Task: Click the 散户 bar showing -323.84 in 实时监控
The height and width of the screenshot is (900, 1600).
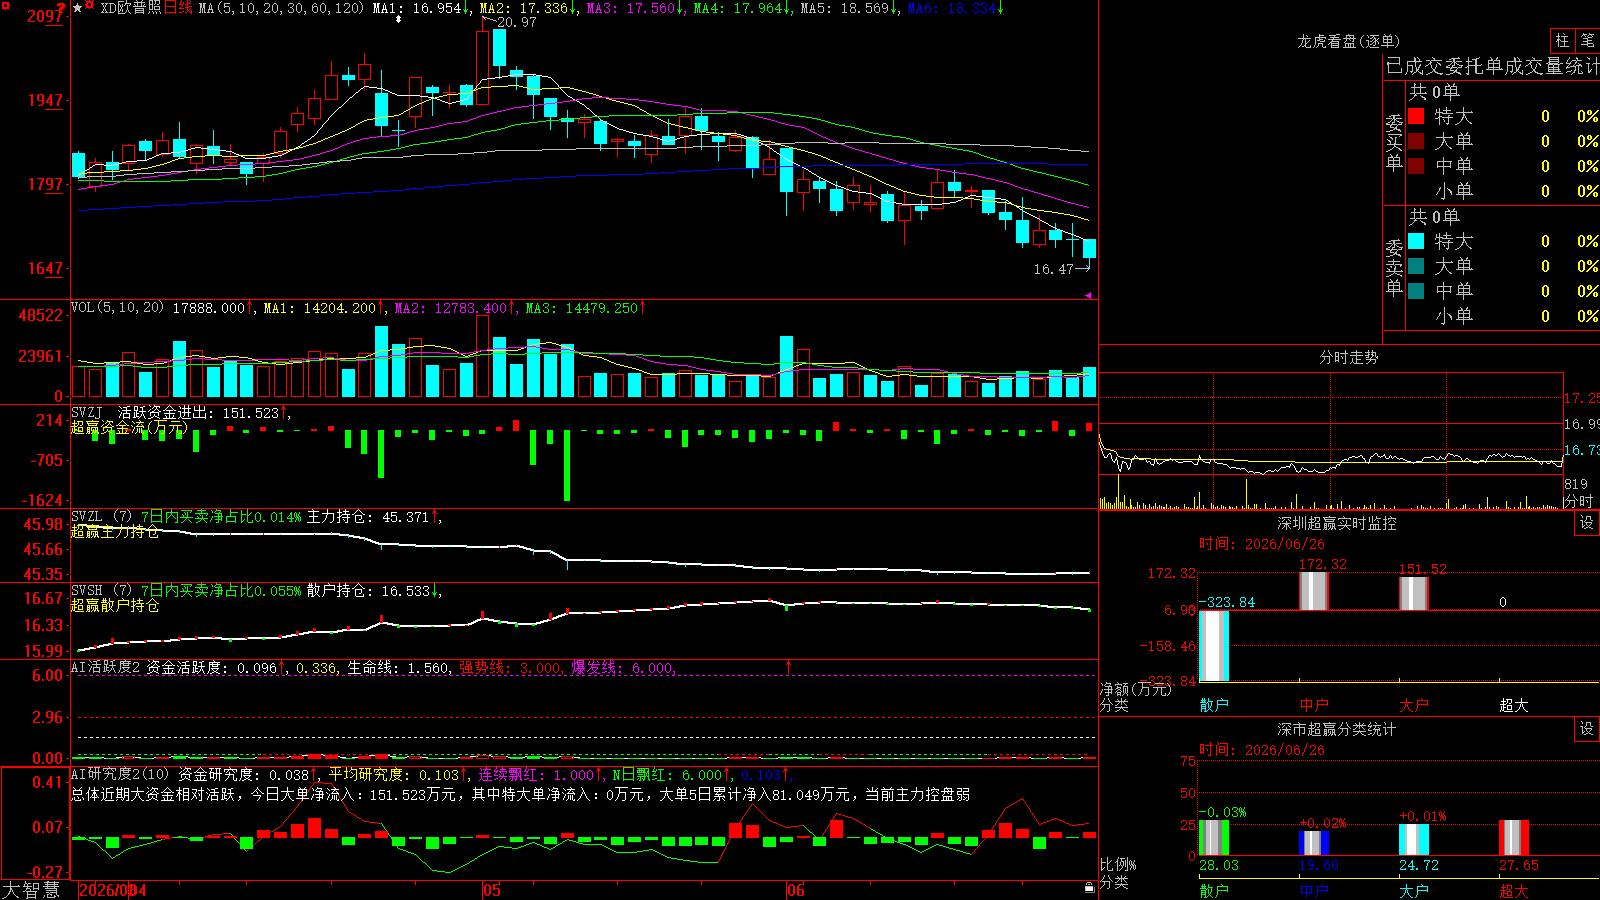Action: pos(1214,646)
